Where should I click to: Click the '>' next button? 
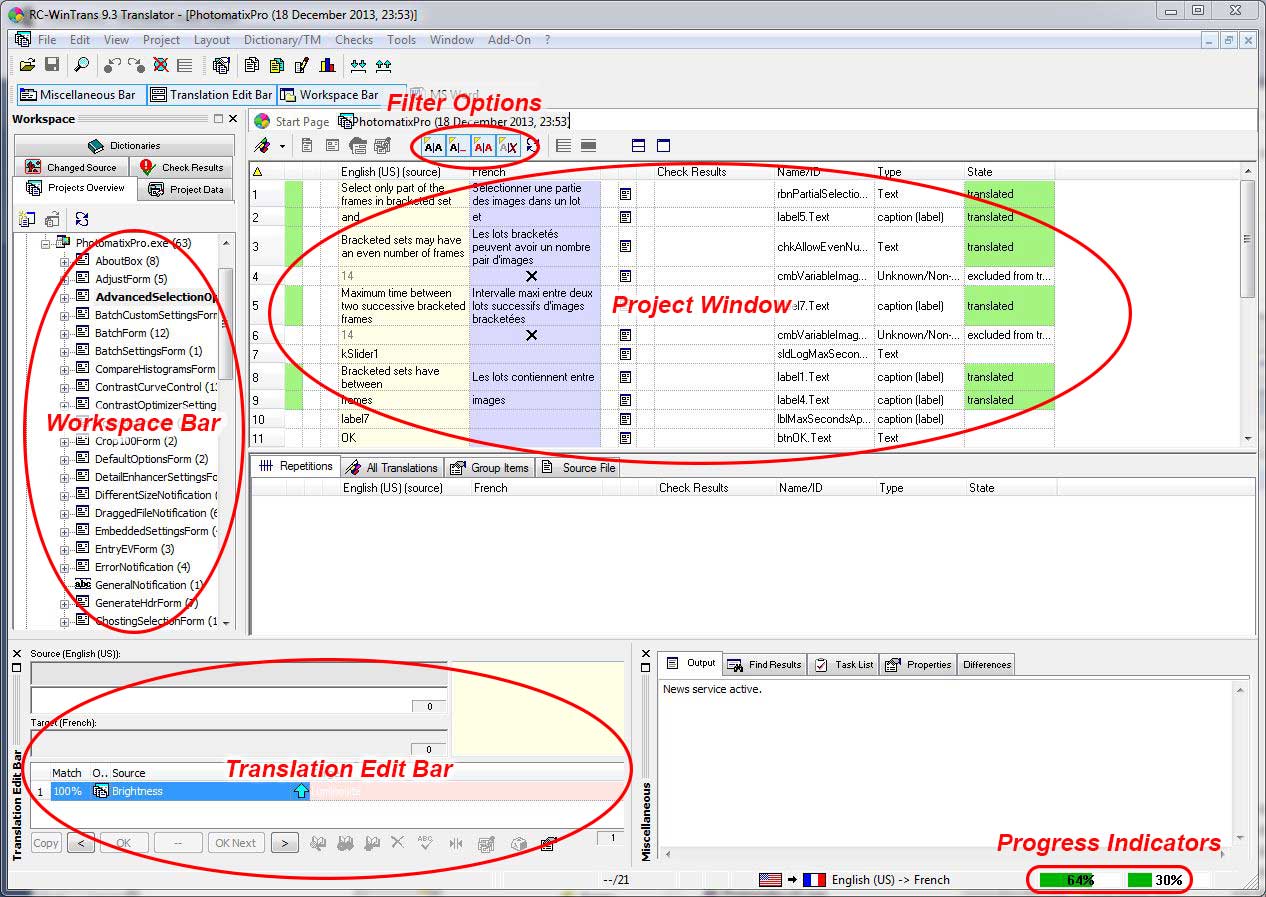285,843
